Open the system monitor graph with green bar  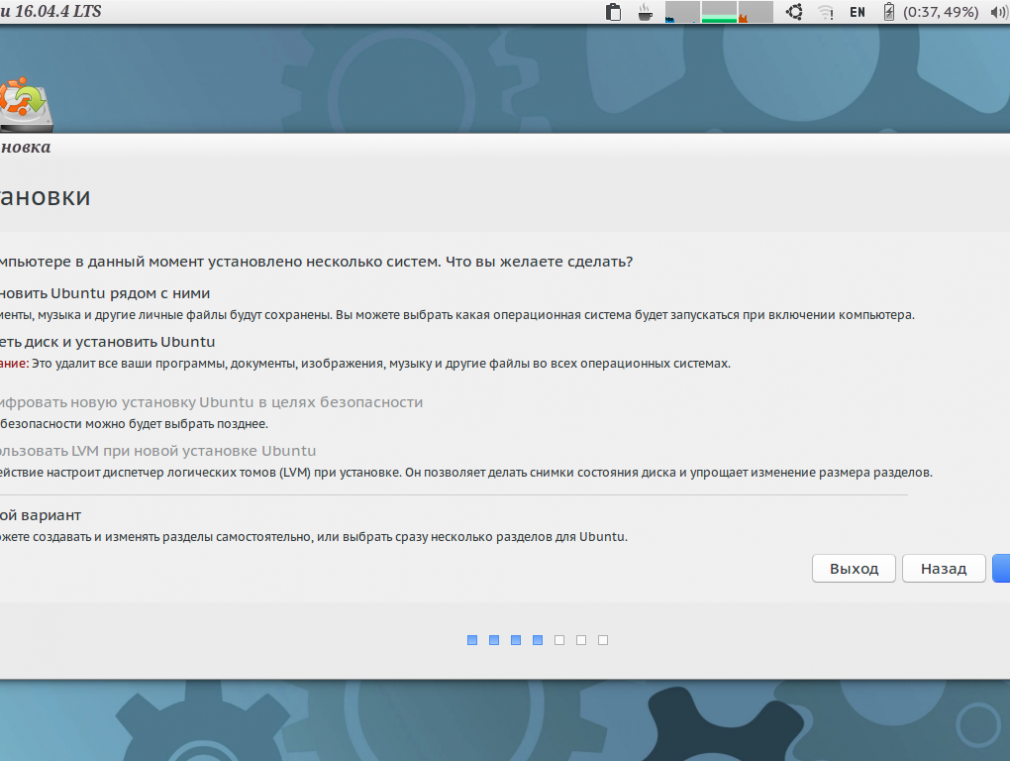[719, 12]
